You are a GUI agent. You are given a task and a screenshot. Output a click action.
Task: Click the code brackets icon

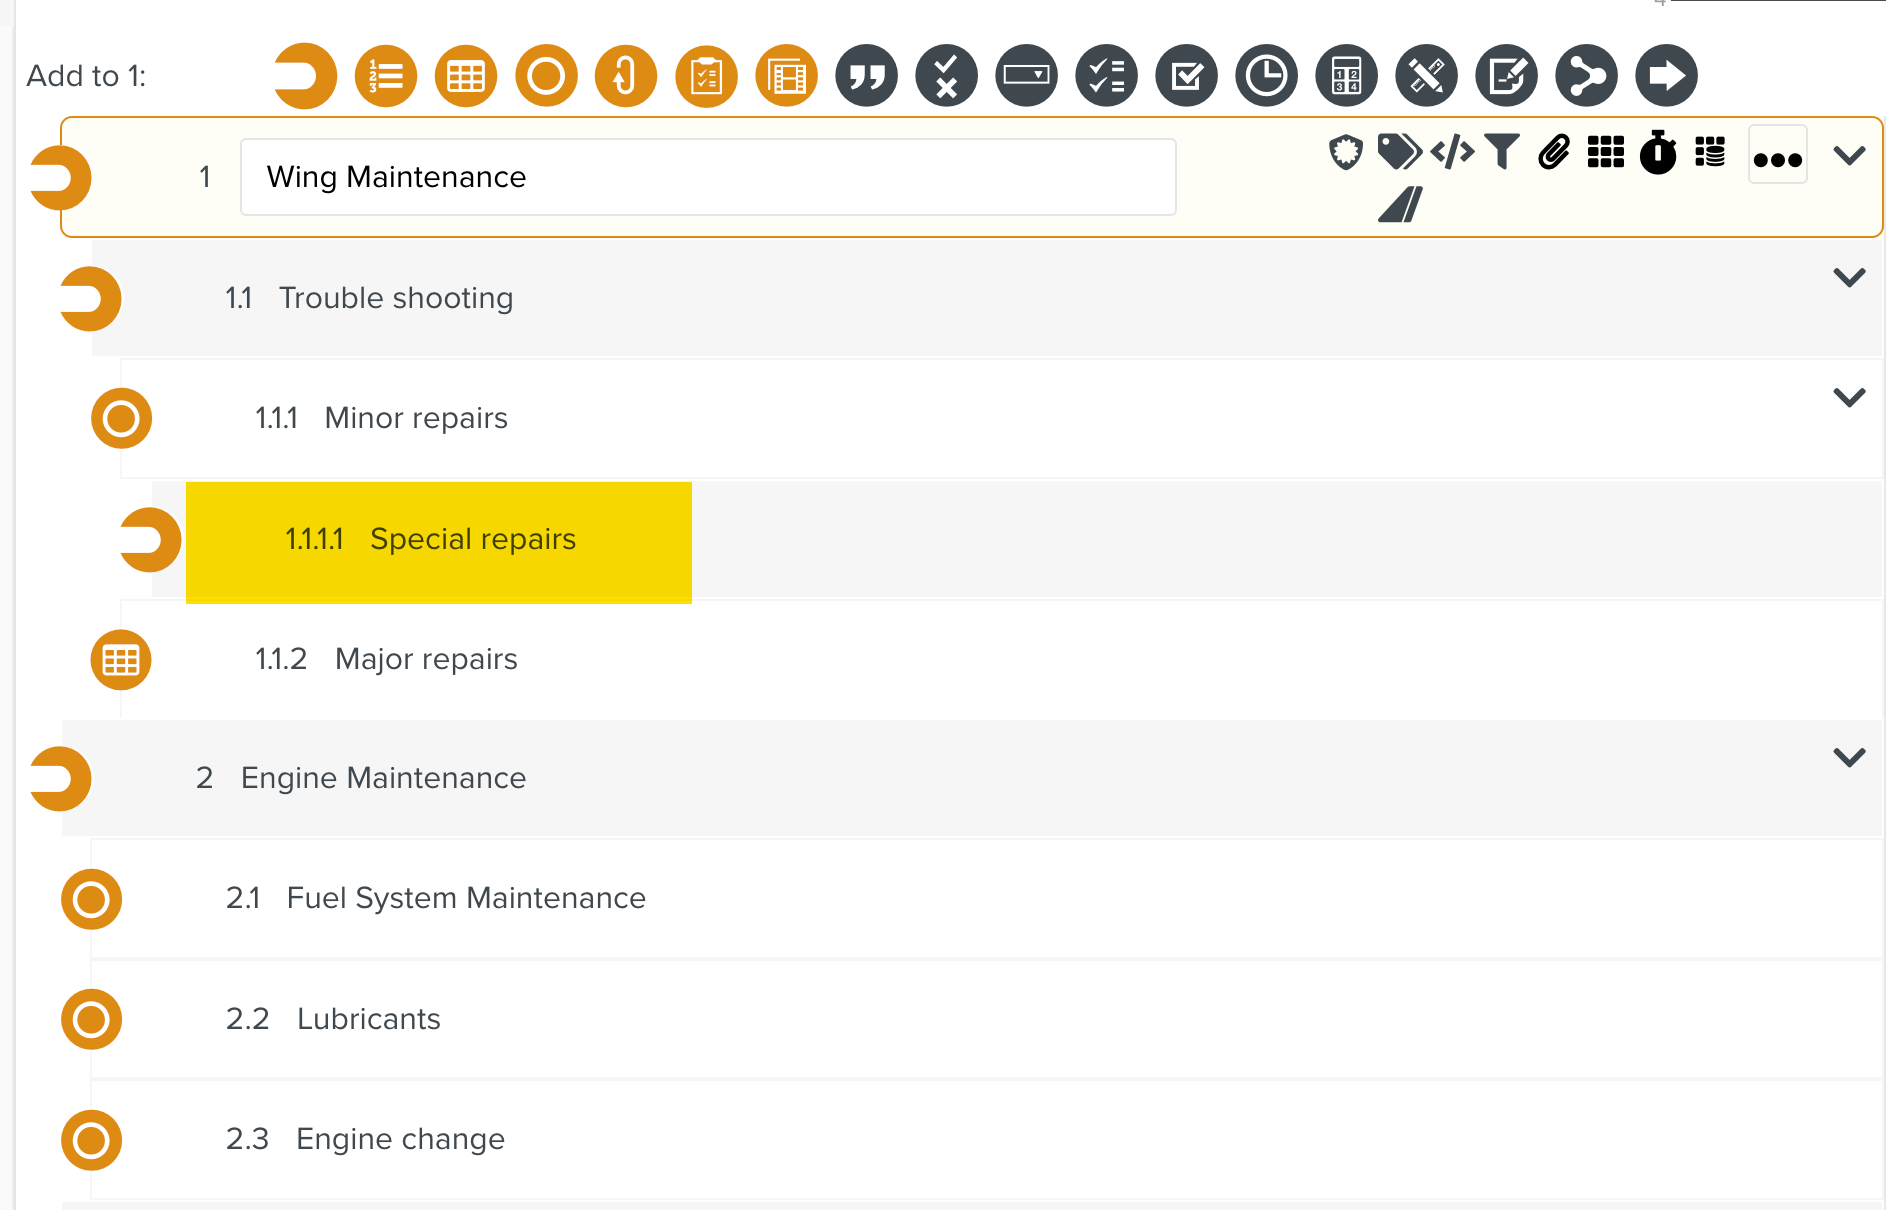click(x=1452, y=152)
